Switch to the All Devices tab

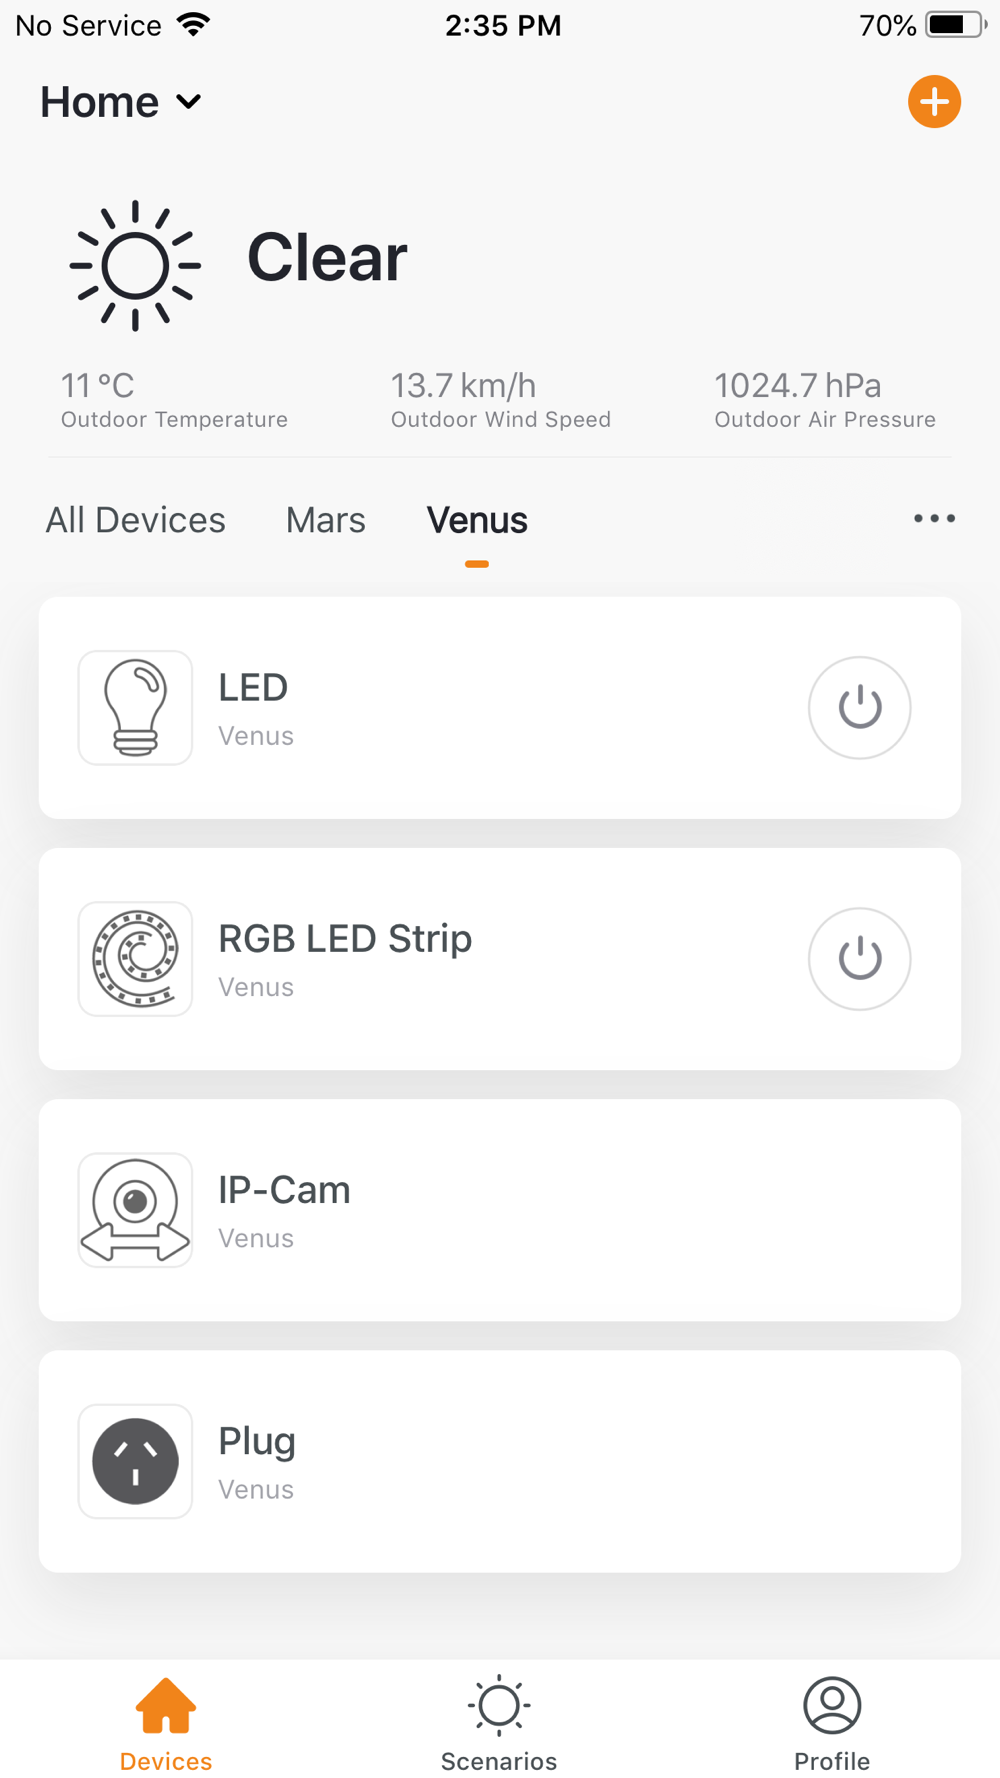pyautogui.click(x=136, y=520)
